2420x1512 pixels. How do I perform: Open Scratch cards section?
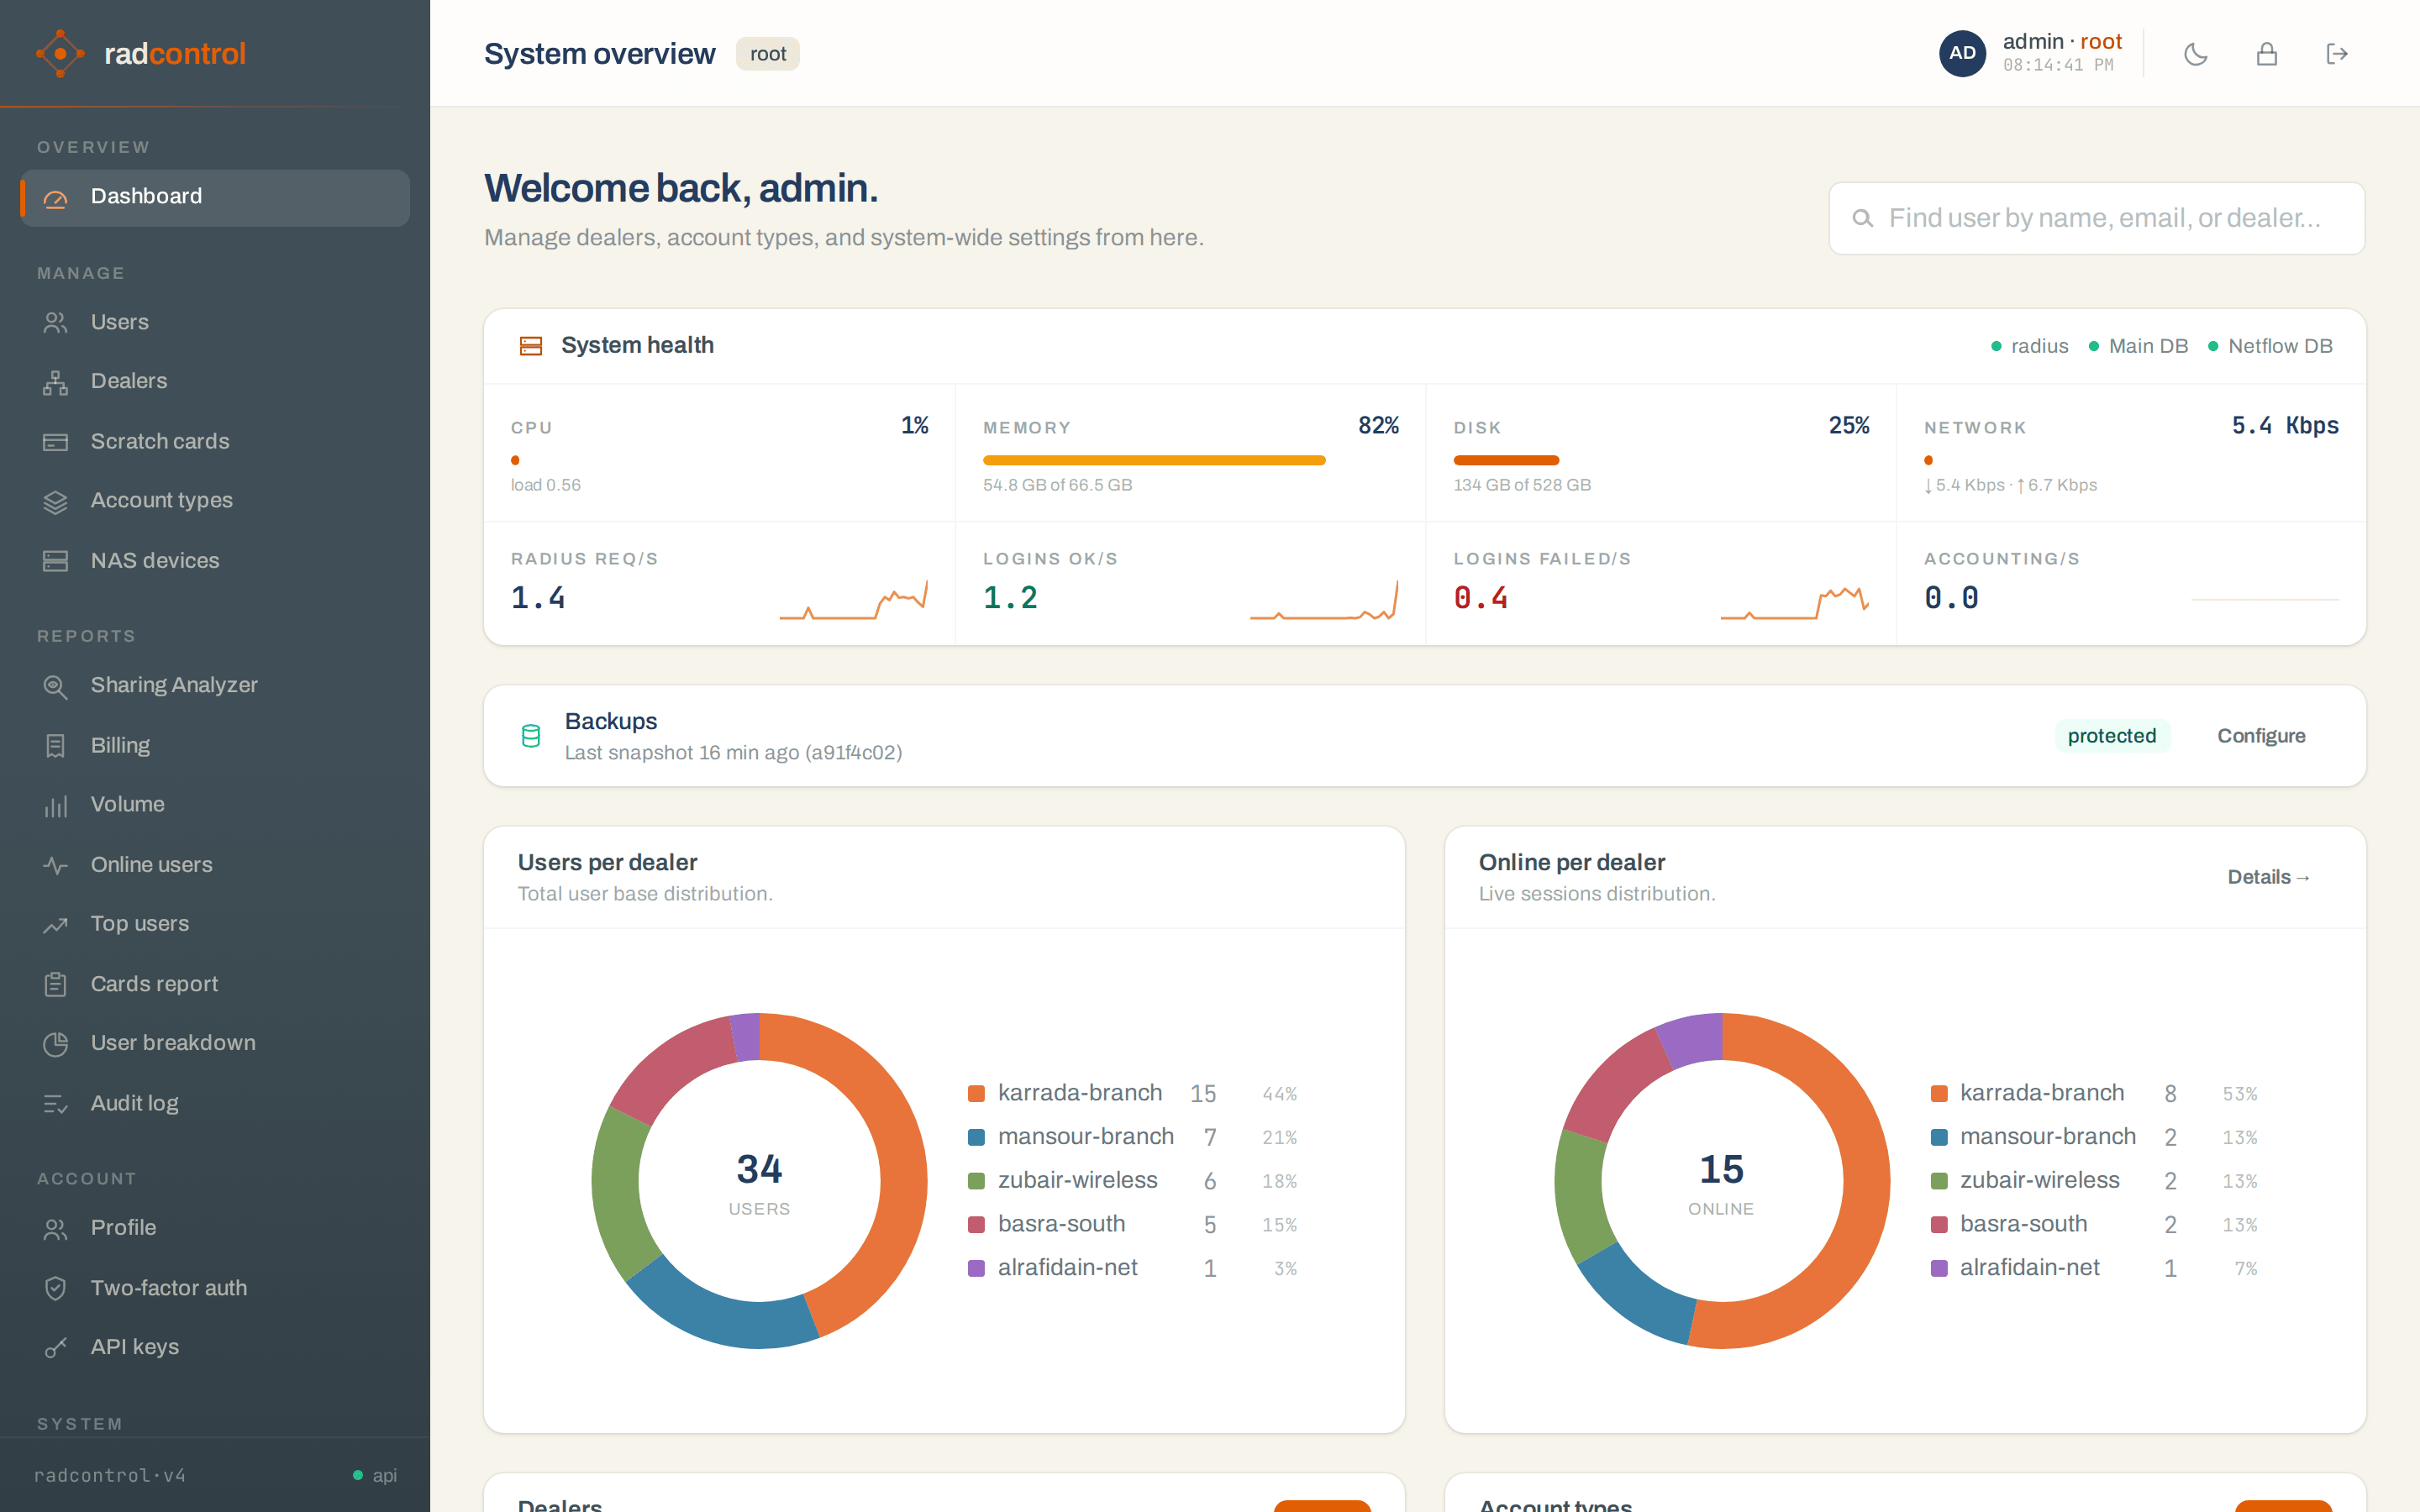tap(215, 441)
